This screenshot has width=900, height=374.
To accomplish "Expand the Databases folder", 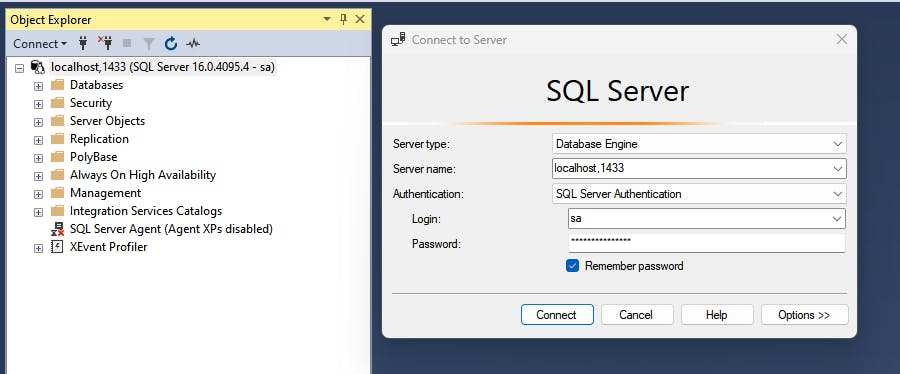I will pyautogui.click(x=38, y=86).
